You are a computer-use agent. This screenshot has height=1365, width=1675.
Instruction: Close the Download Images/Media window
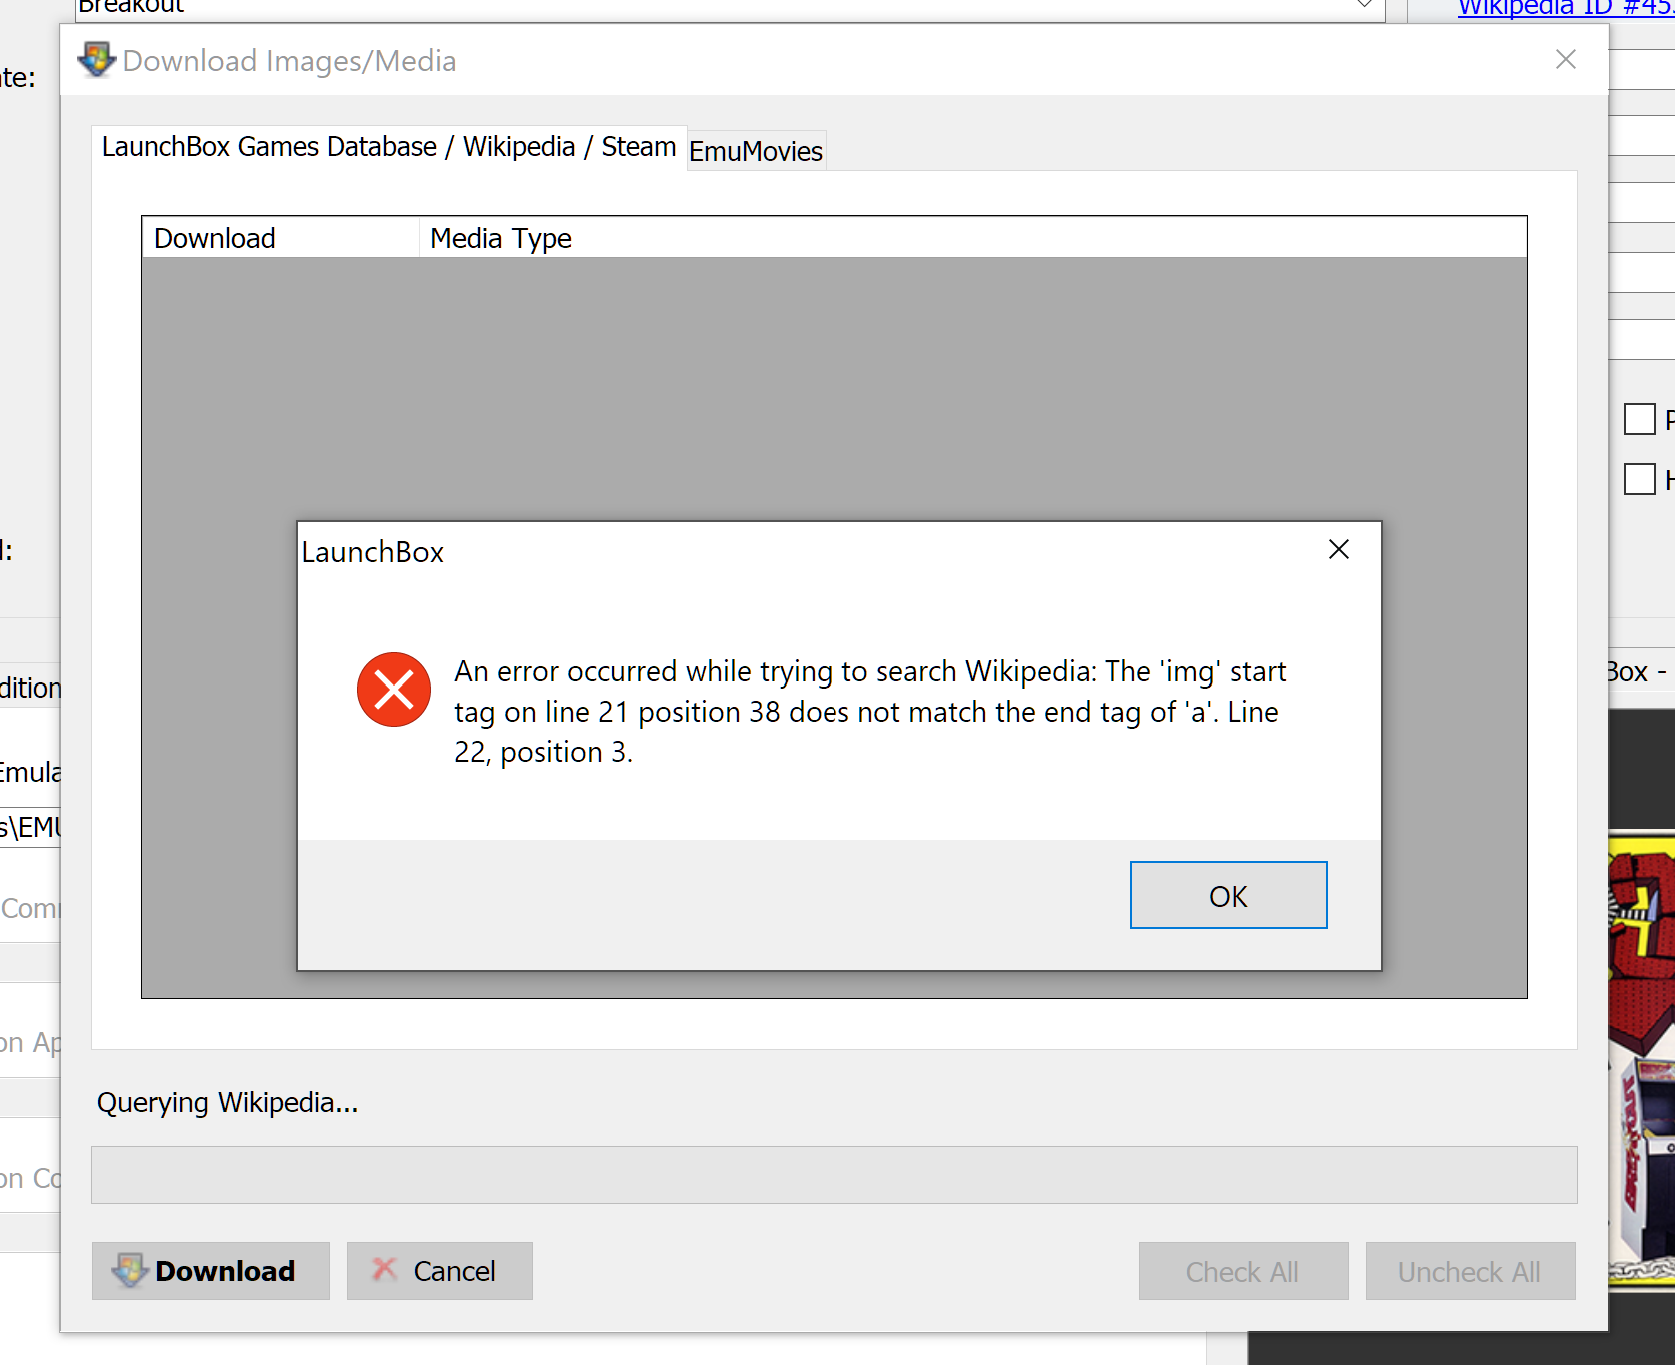coord(1566,60)
